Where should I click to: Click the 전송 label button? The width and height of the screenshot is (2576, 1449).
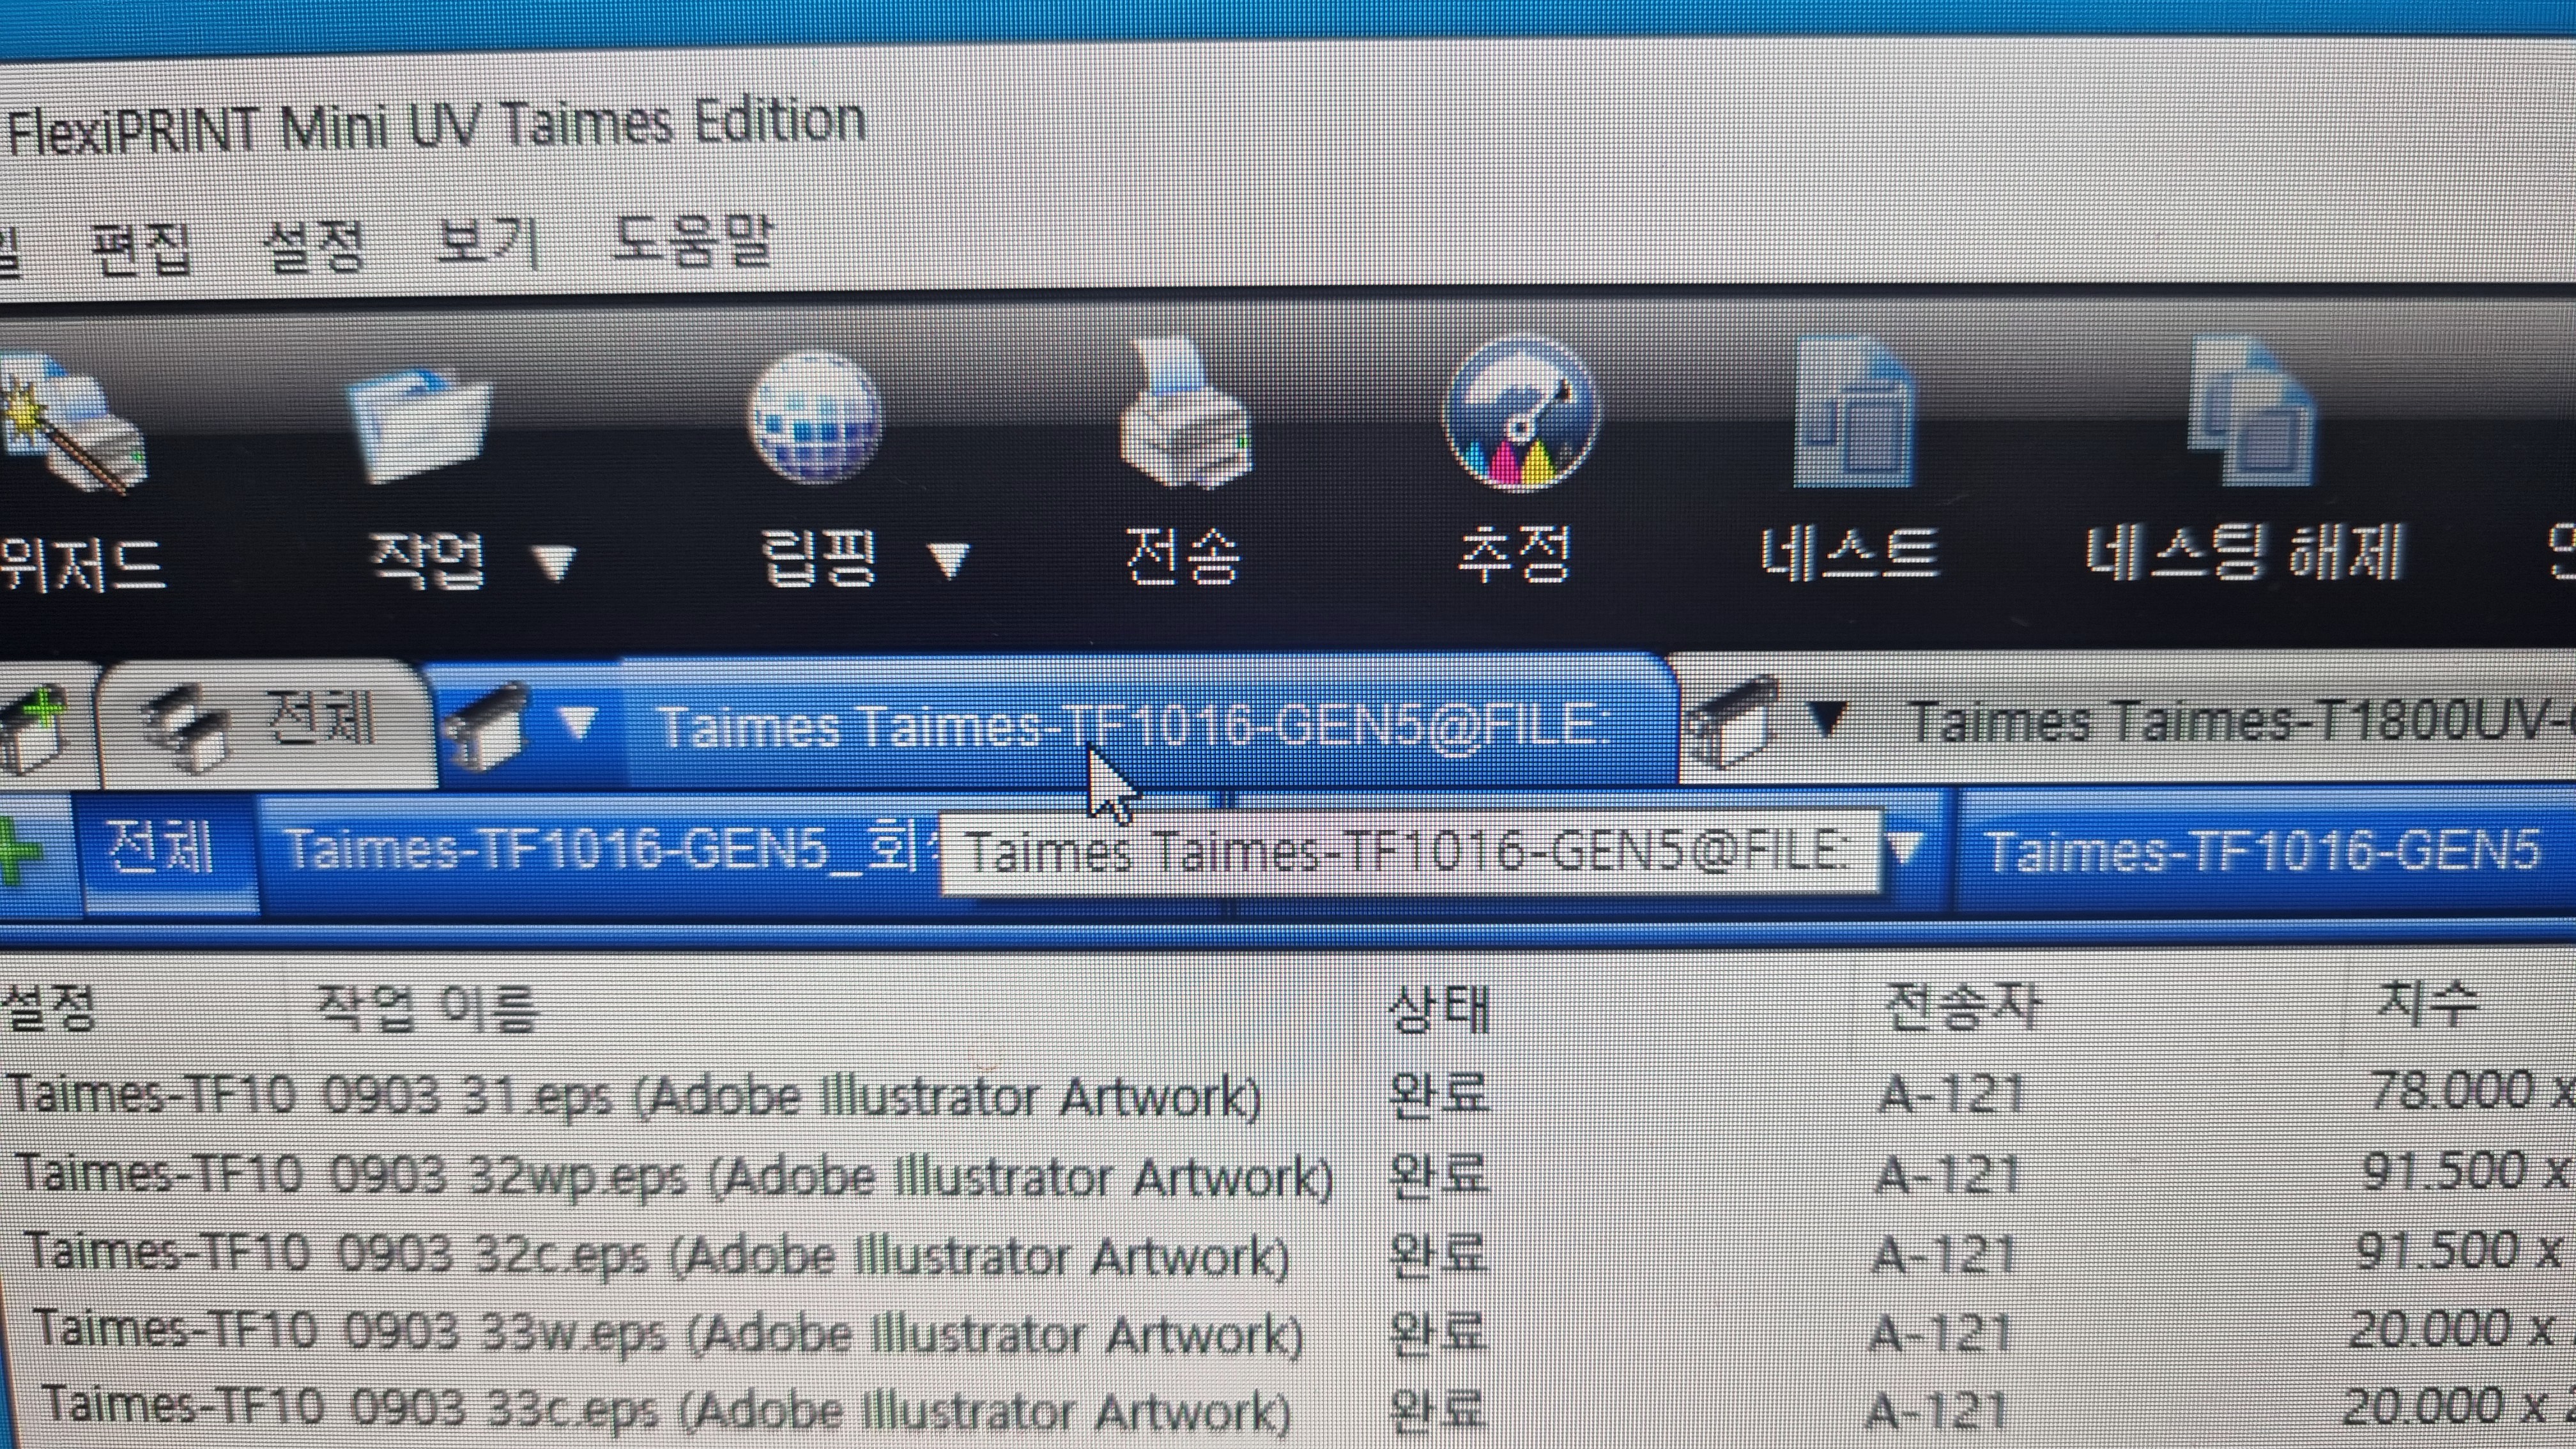point(1183,556)
